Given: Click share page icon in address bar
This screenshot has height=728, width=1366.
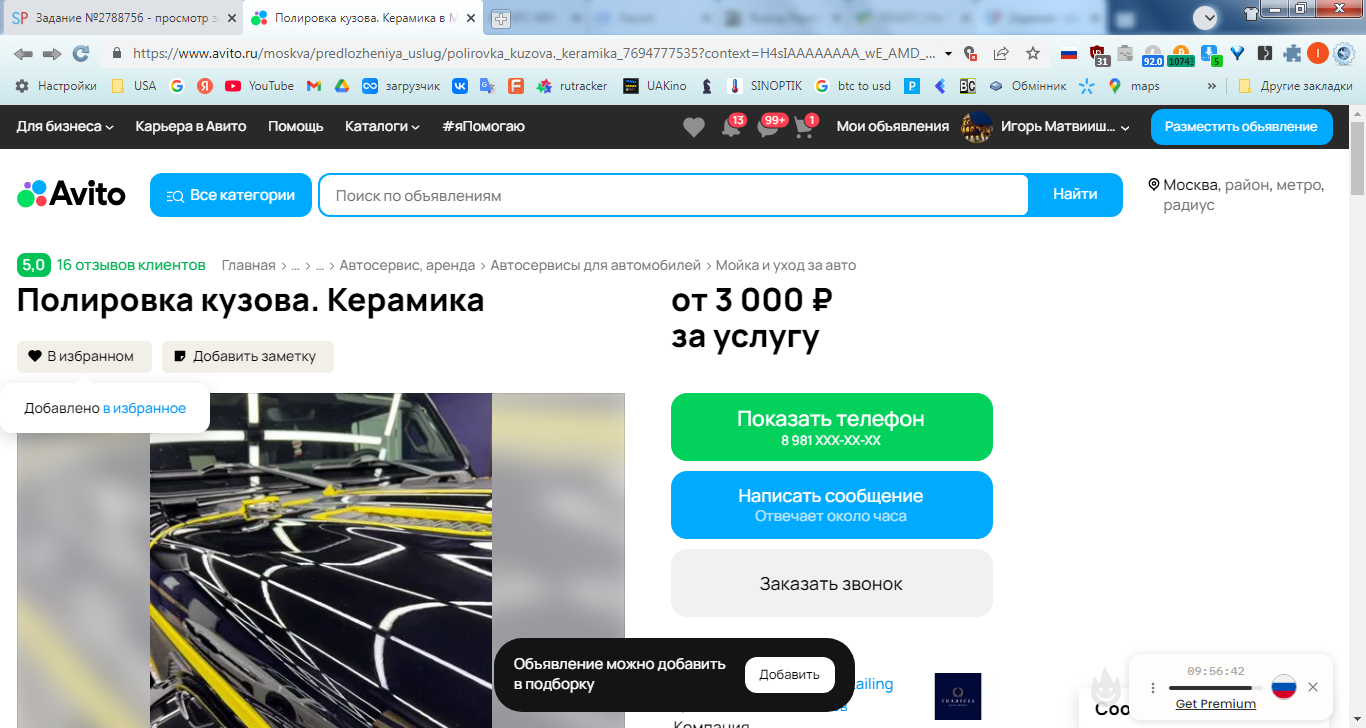Looking at the screenshot, I should click(1001, 53).
